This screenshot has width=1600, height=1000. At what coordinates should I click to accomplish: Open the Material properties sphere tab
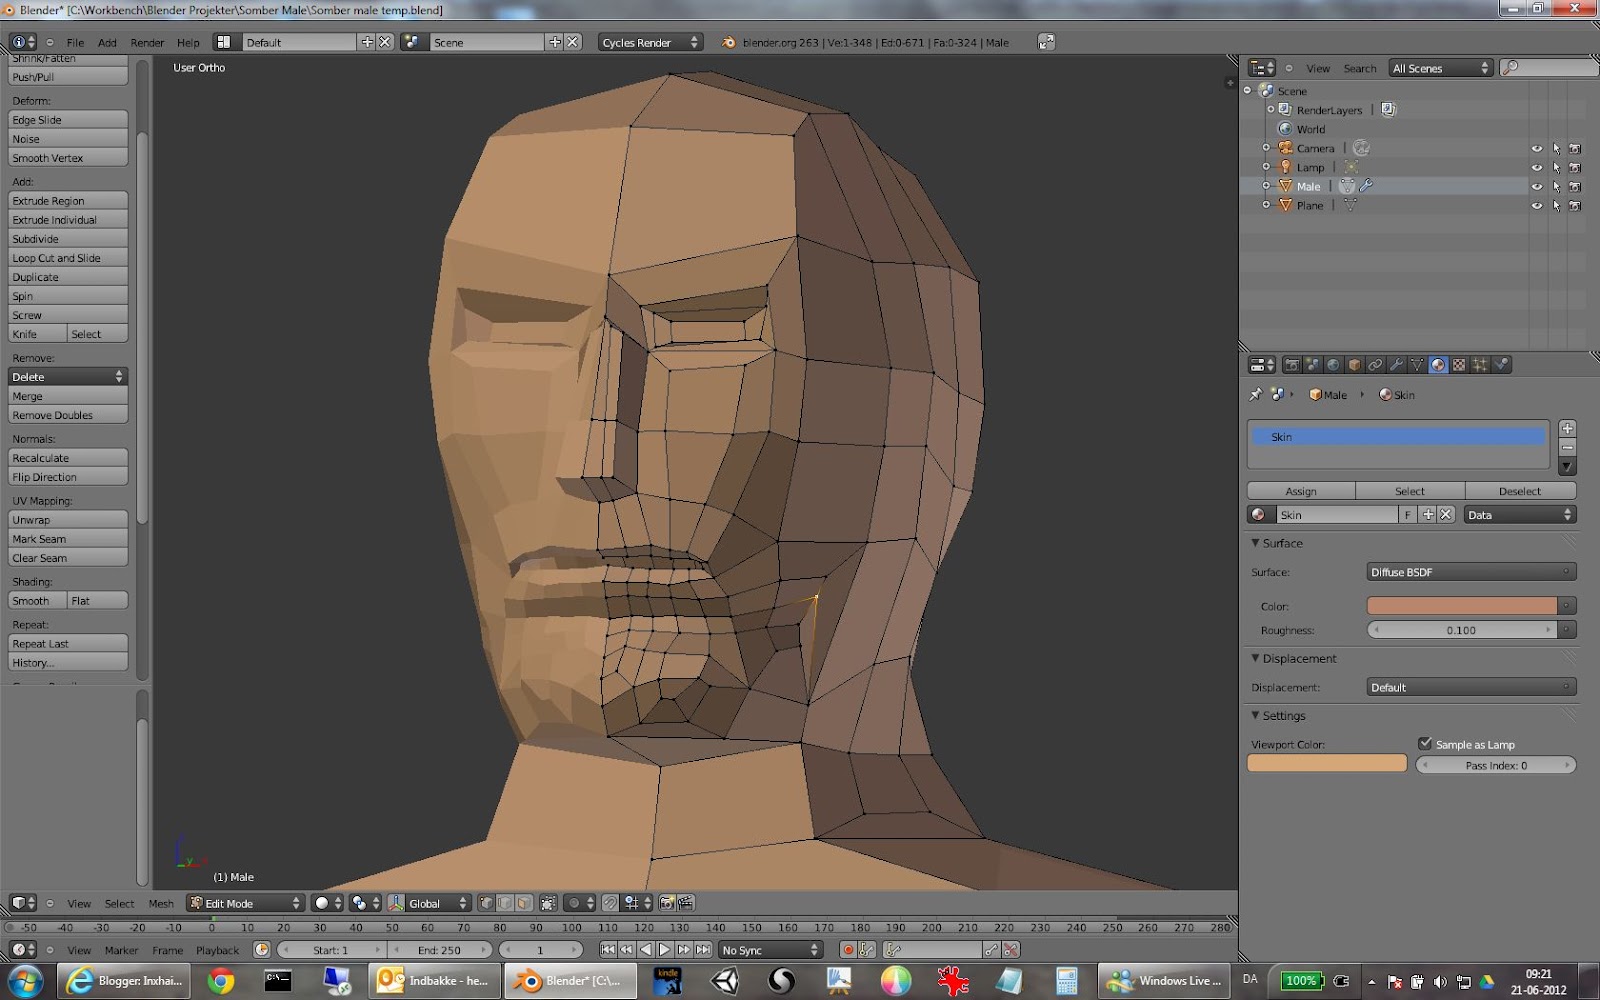(1438, 365)
